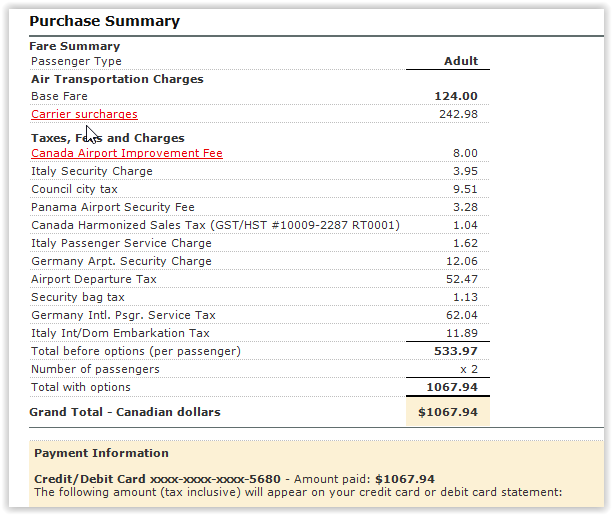
Task: Click the Panama Airport Security Fee label
Action: coord(113,207)
